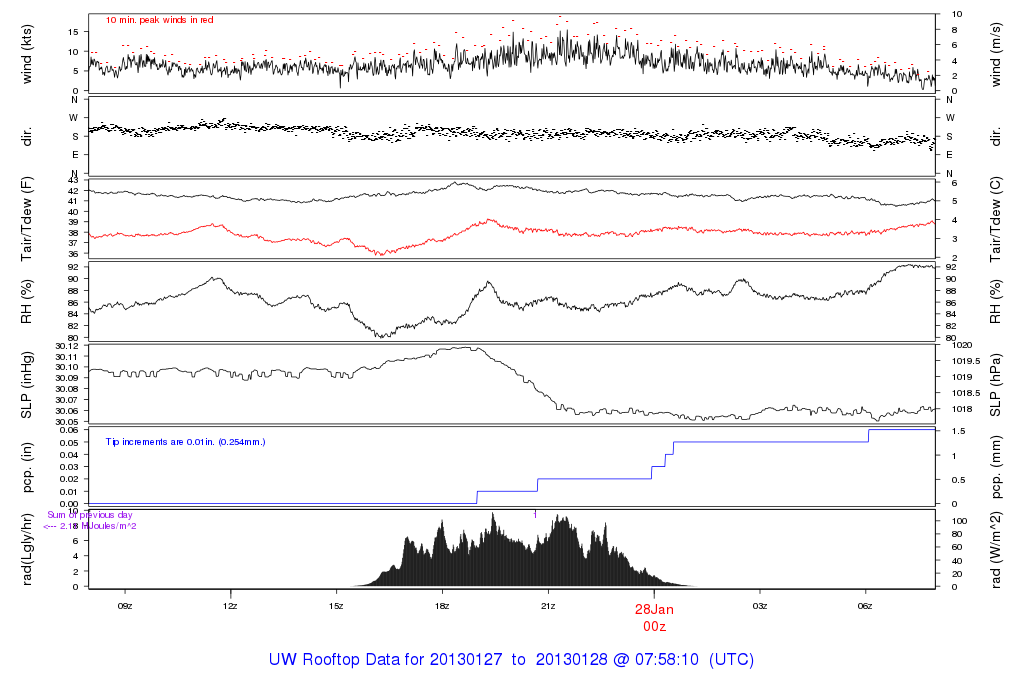Image resolution: width=1024 pixels, height=700 pixels.
Task: Click the 'SLP (hPa)' axis title
Action: (996, 385)
